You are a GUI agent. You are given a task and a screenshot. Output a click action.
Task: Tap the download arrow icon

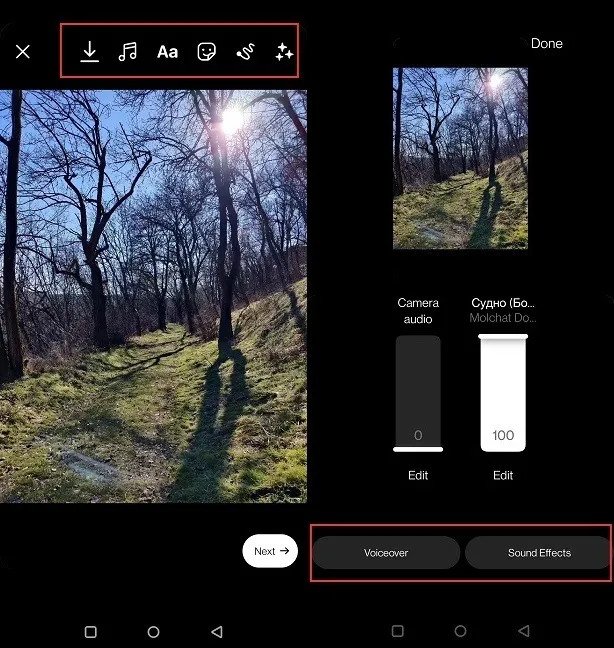point(89,52)
